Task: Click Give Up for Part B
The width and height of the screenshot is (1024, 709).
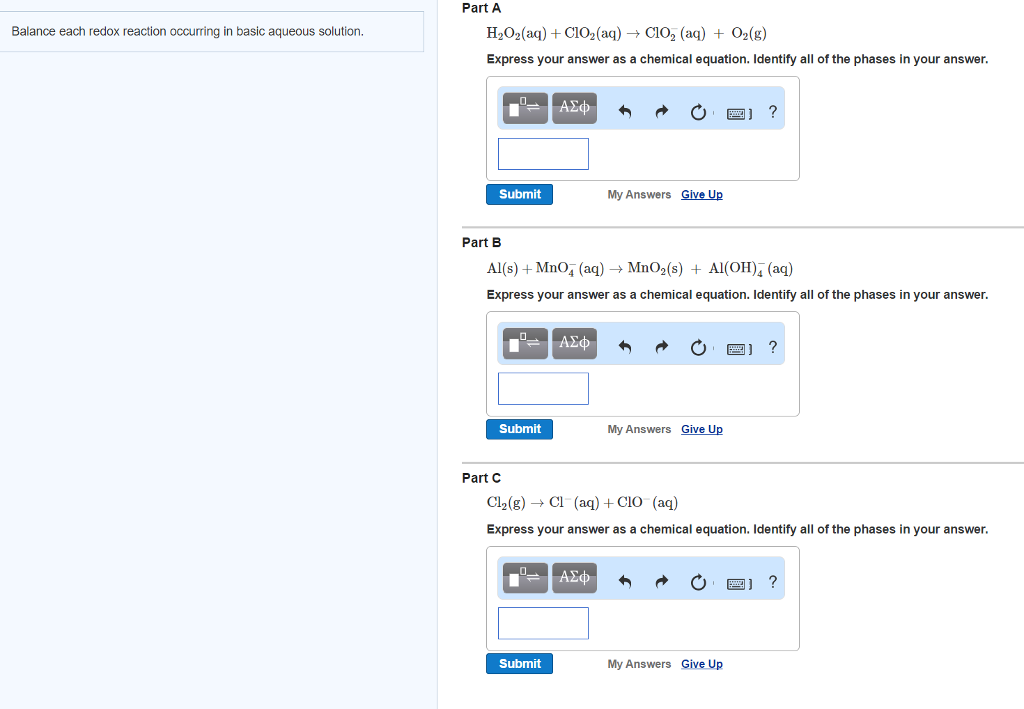Action: 701,429
